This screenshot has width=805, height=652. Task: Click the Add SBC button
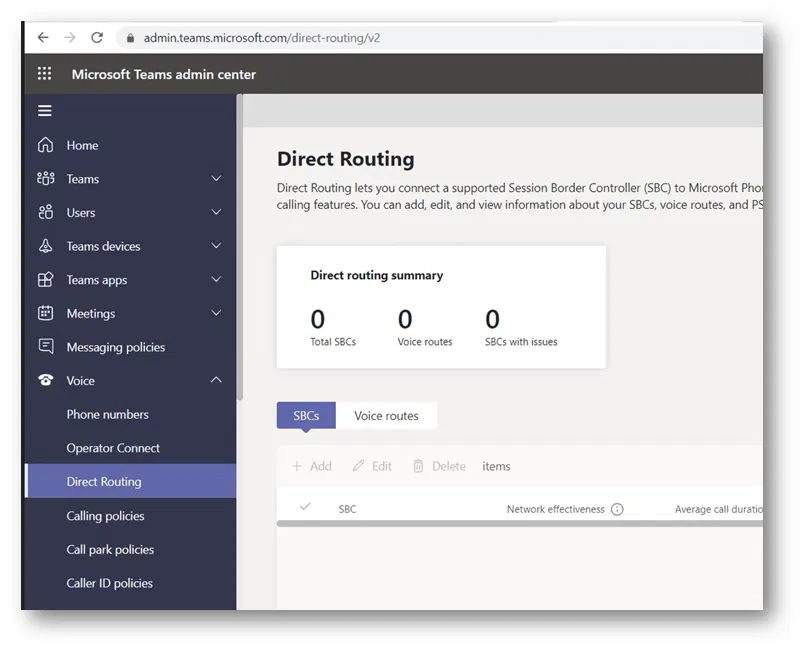311,466
